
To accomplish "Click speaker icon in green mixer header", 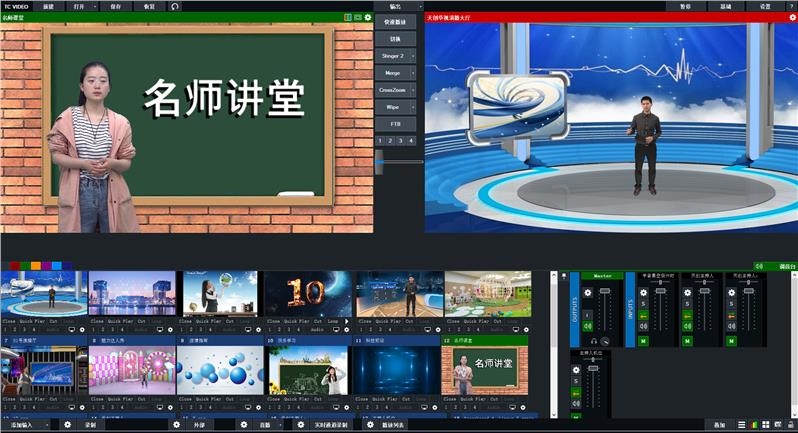I will point(759,266).
